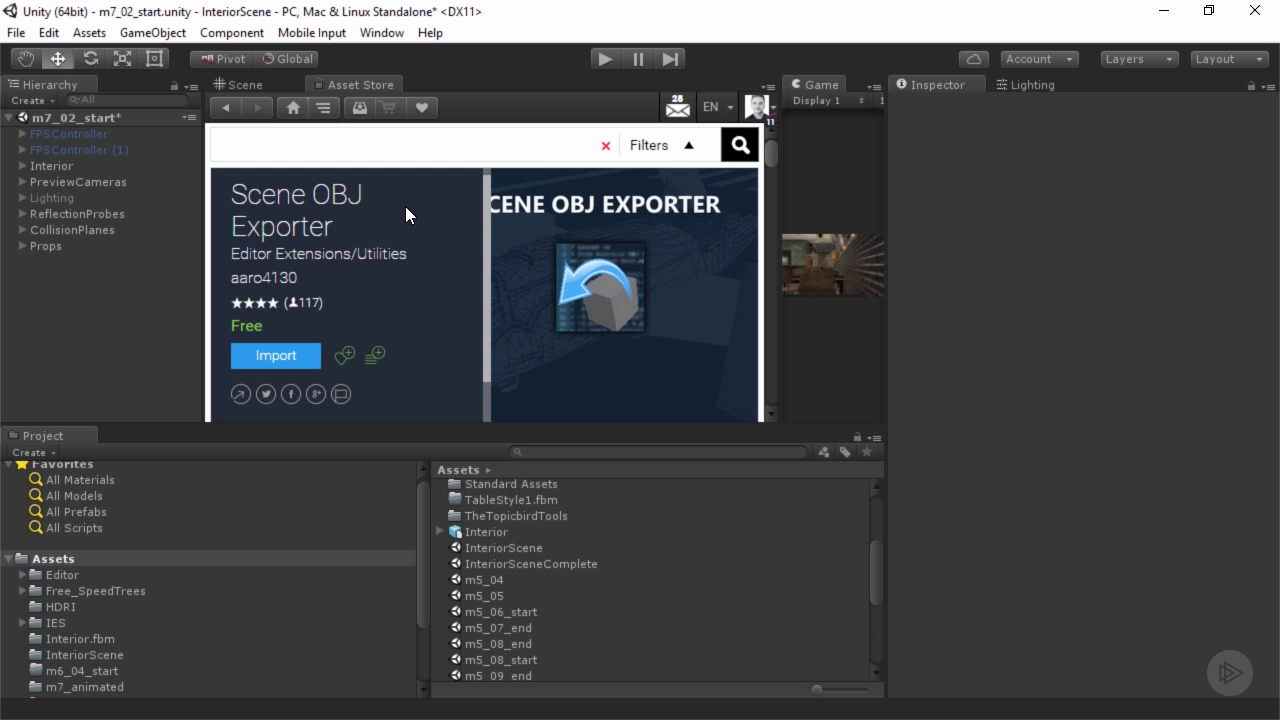Viewport: 1280px width, 720px height.
Task: Open the GameObject menu
Action: 153,33
